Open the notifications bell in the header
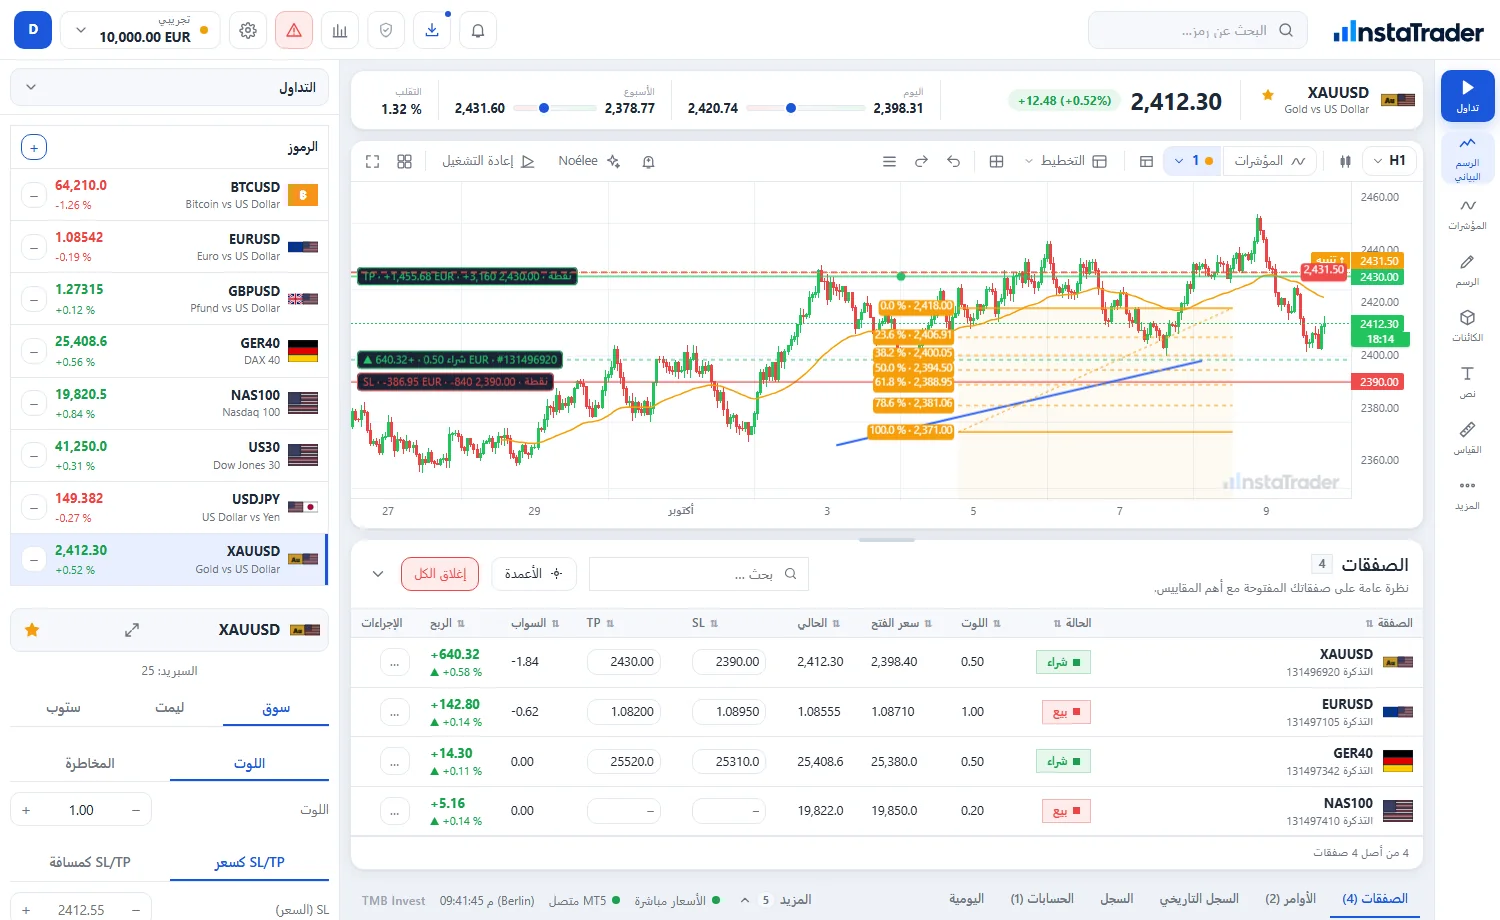The width and height of the screenshot is (1500, 920). pyautogui.click(x=478, y=31)
